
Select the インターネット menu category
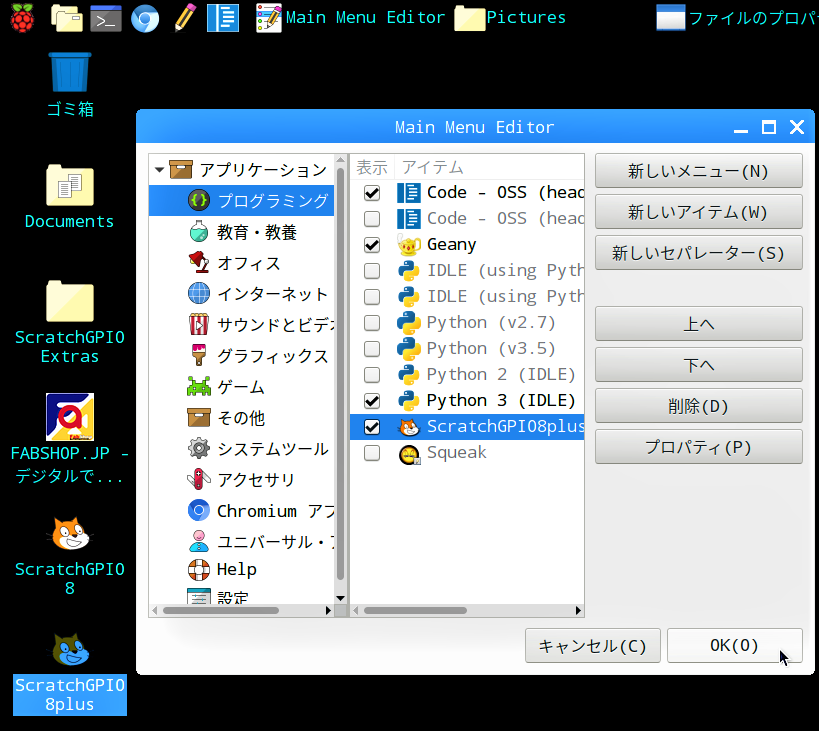[x=241, y=294]
